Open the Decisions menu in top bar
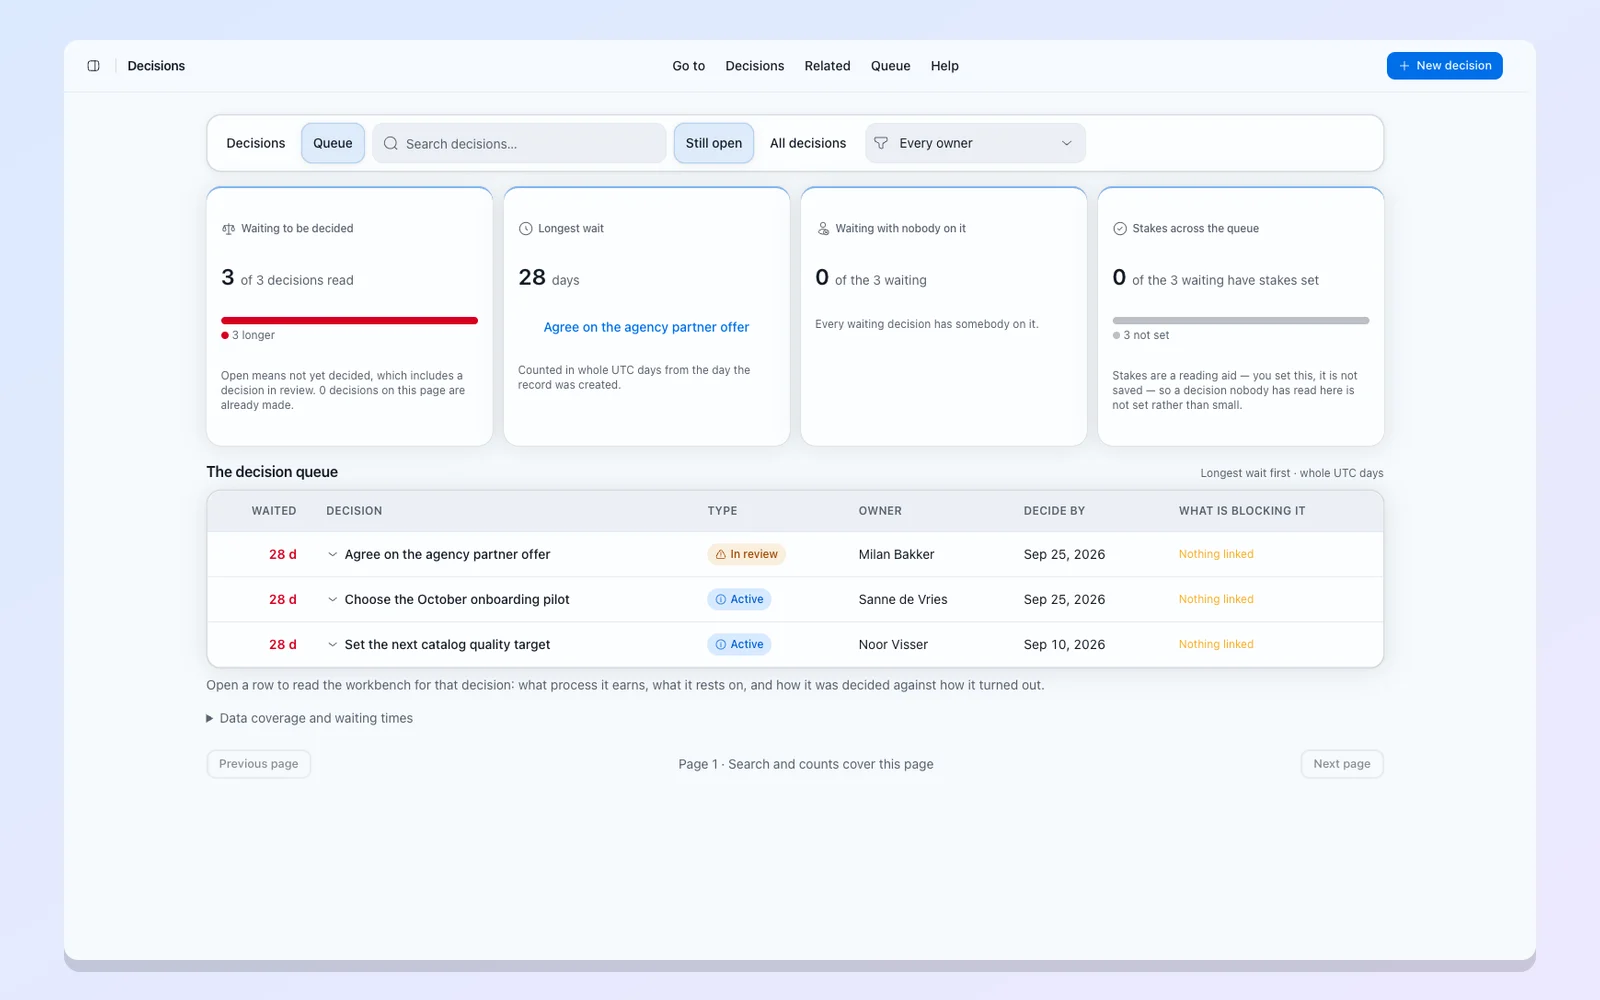The height and width of the screenshot is (1000, 1600). point(755,66)
